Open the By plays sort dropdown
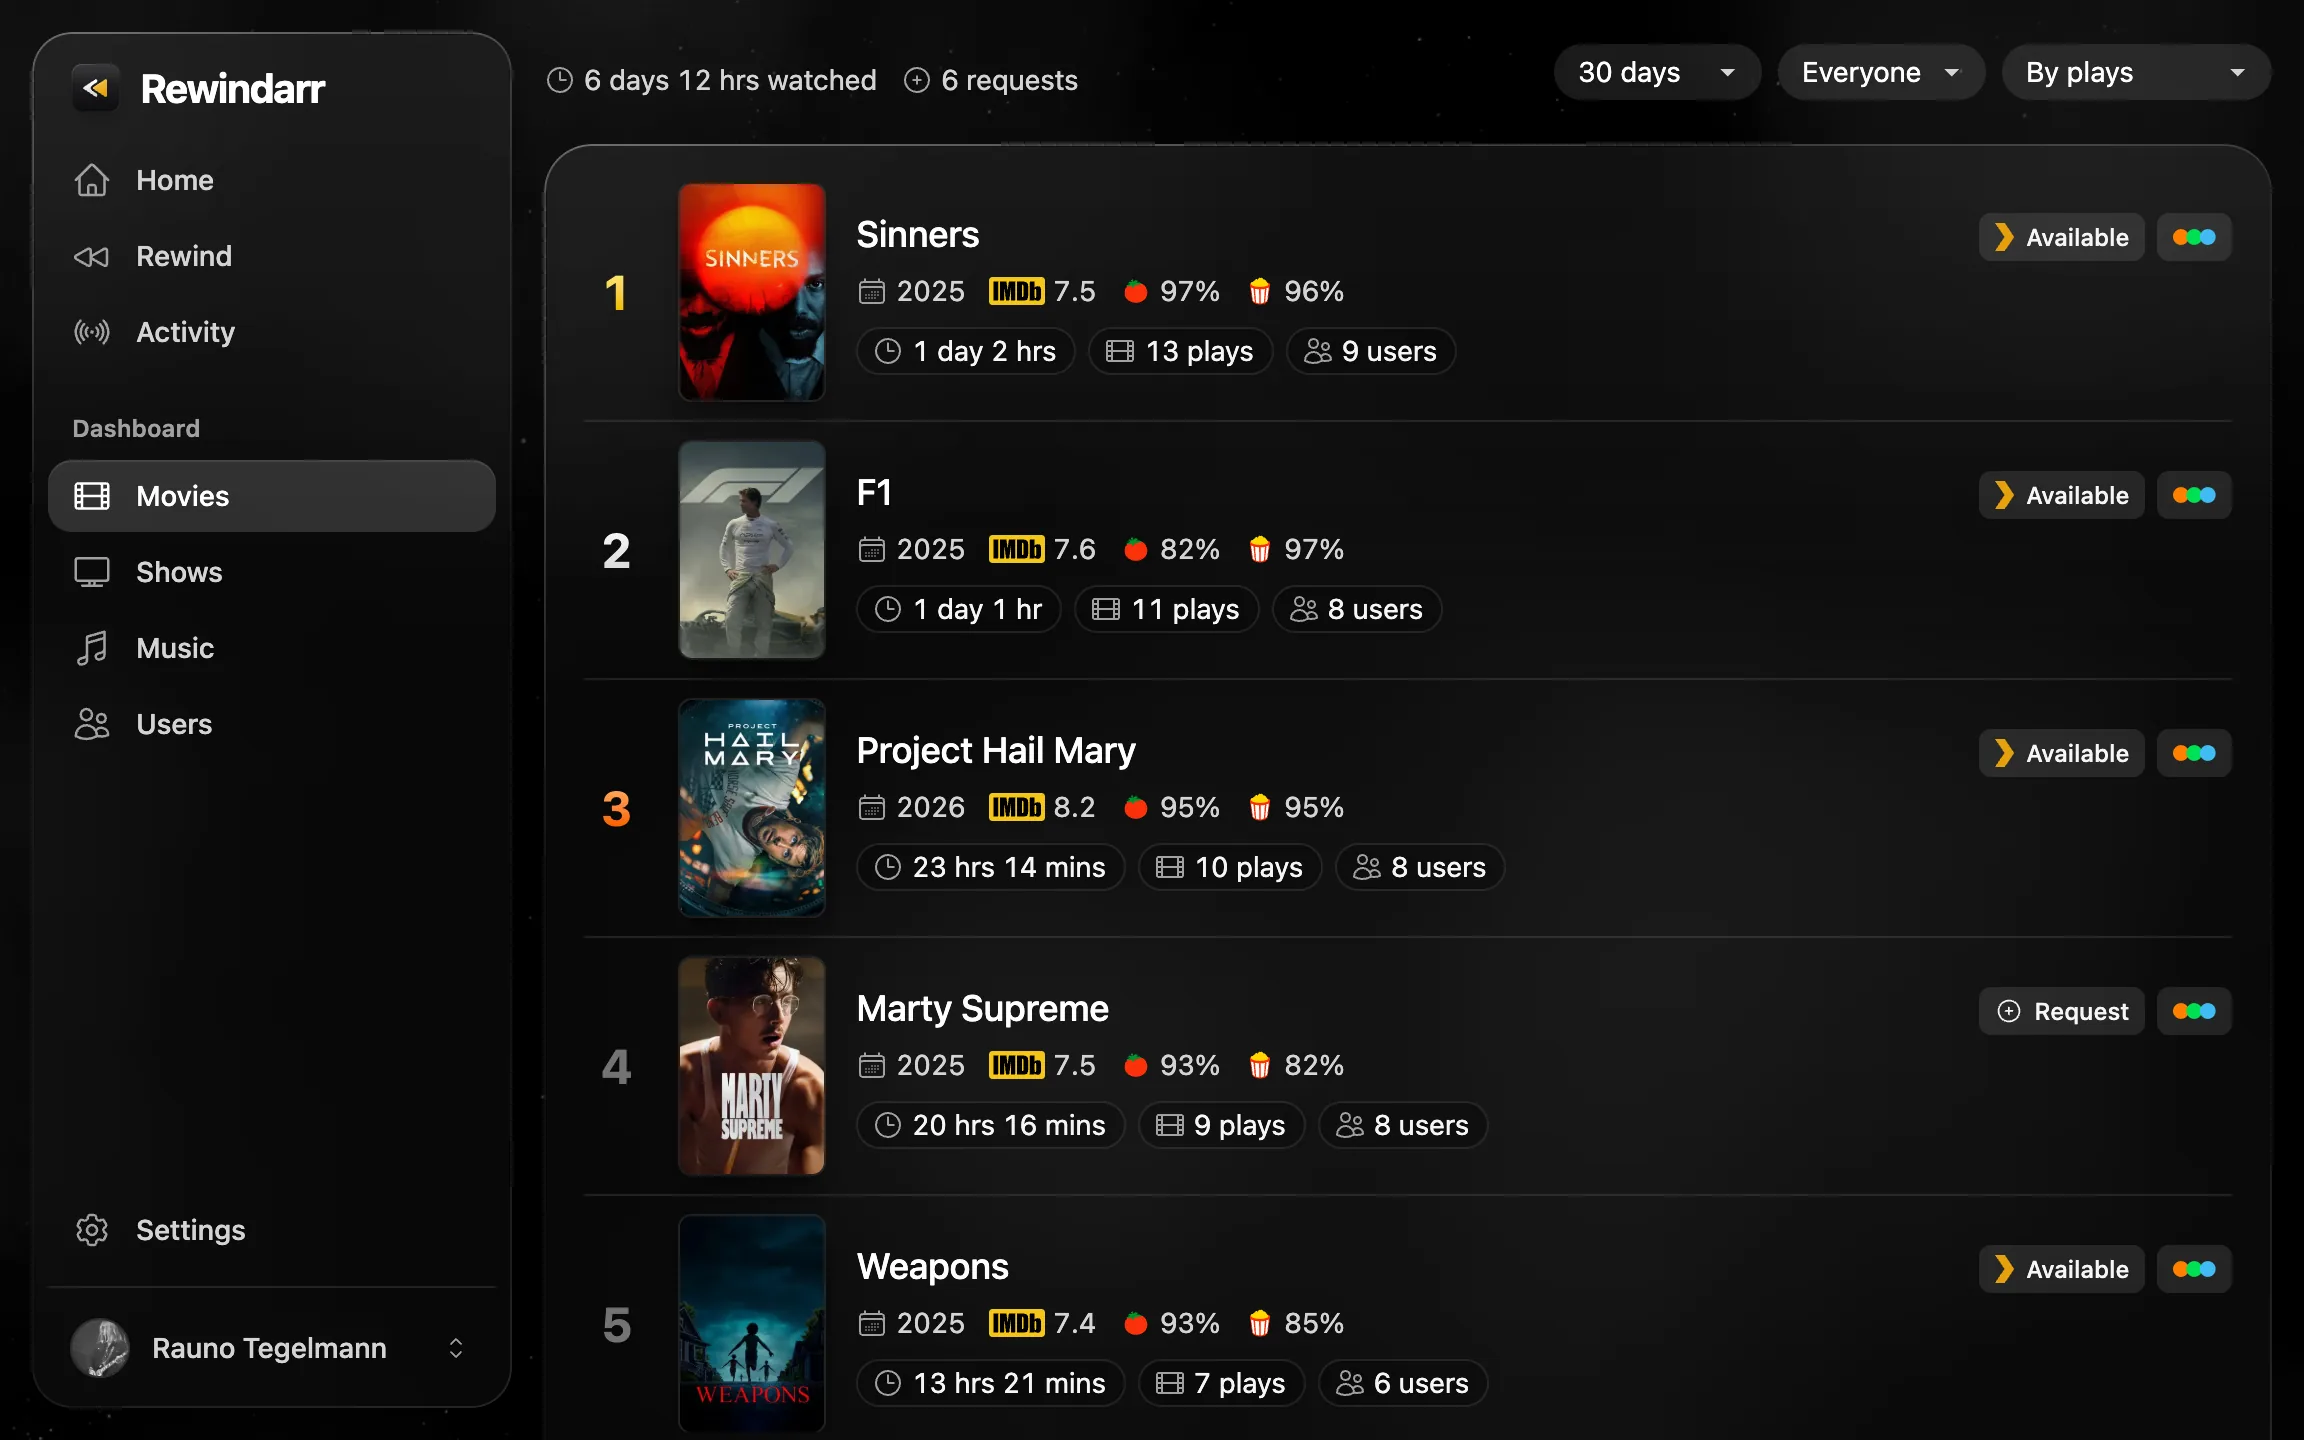The width and height of the screenshot is (2304, 1440). 2136,72
